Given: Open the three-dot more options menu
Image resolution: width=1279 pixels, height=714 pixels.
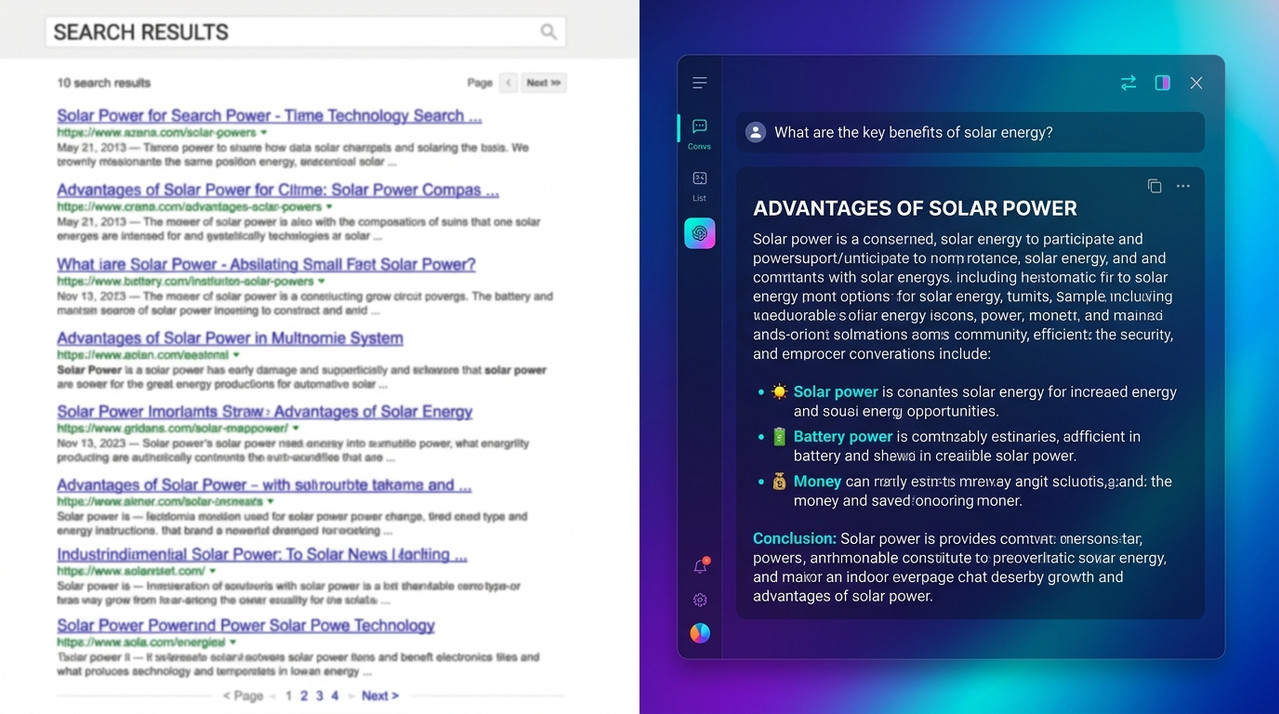Looking at the screenshot, I should pos(1183,186).
